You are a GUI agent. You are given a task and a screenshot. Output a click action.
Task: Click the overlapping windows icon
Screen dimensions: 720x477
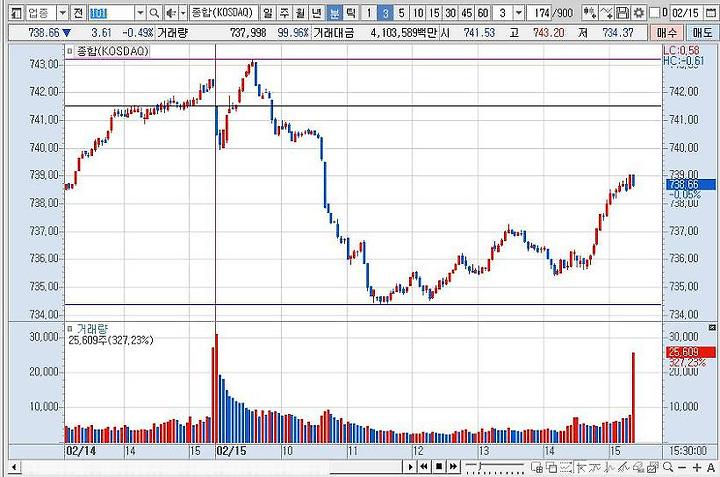pos(551,467)
